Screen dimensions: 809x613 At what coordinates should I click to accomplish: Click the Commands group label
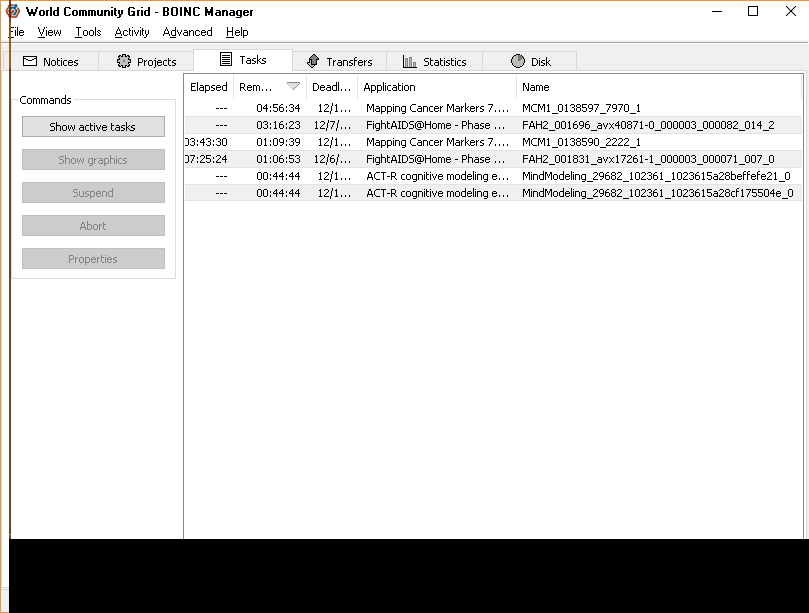[x=45, y=100]
